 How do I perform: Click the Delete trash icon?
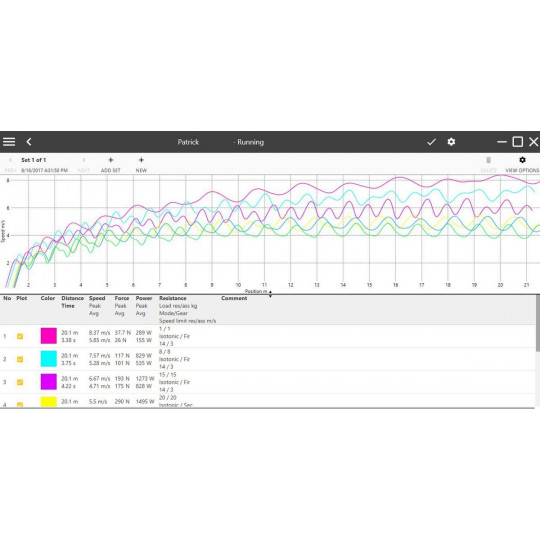tap(488, 160)
